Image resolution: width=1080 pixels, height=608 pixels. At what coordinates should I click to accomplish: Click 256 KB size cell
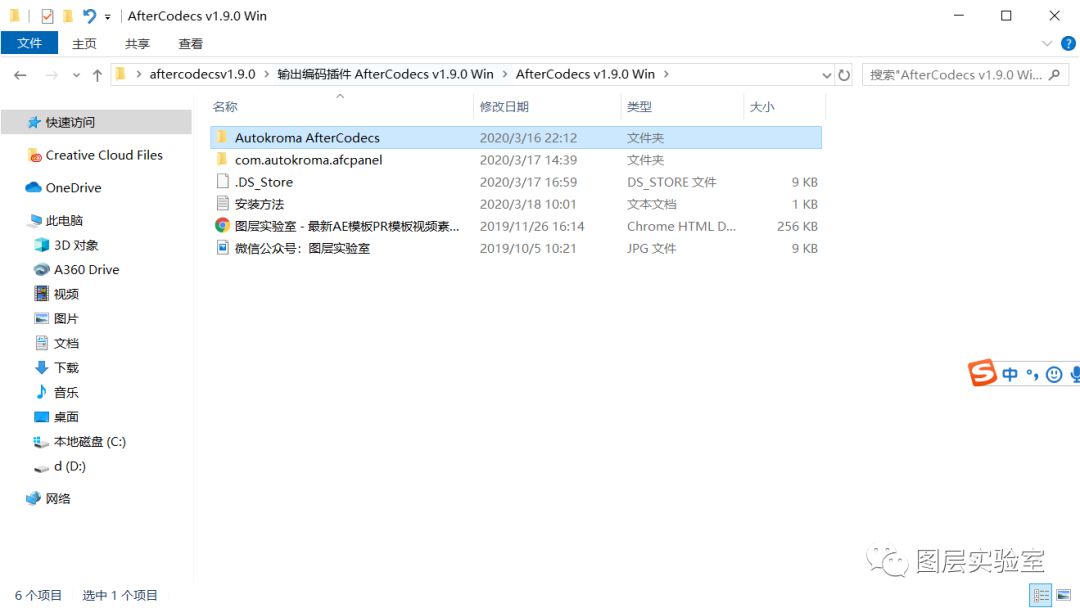[x=797, y=226]
